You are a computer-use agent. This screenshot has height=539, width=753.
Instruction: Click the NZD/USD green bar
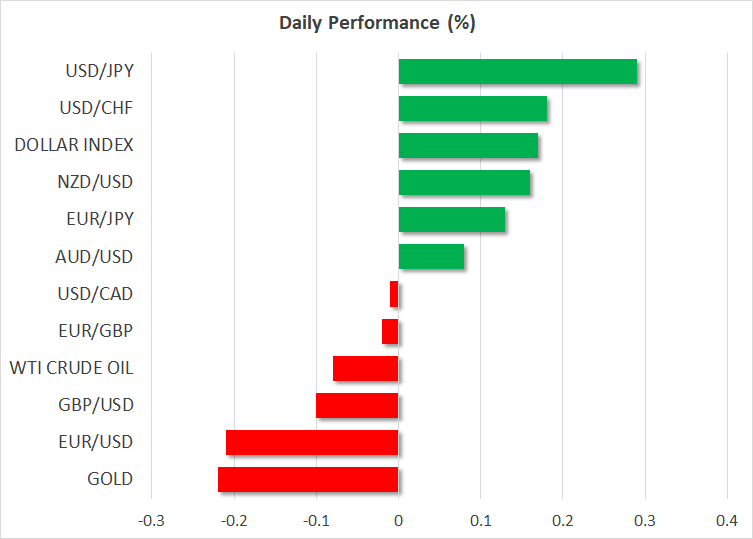tap(464, 182)
